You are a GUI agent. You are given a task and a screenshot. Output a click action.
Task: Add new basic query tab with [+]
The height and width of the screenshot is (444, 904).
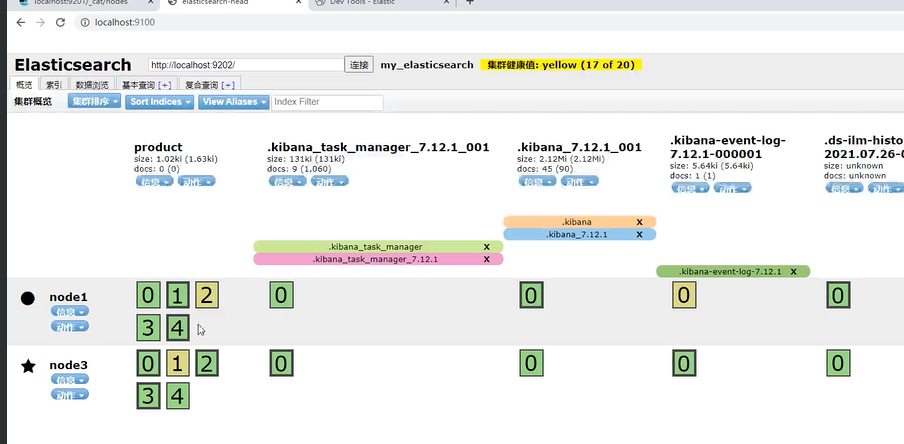165,85
